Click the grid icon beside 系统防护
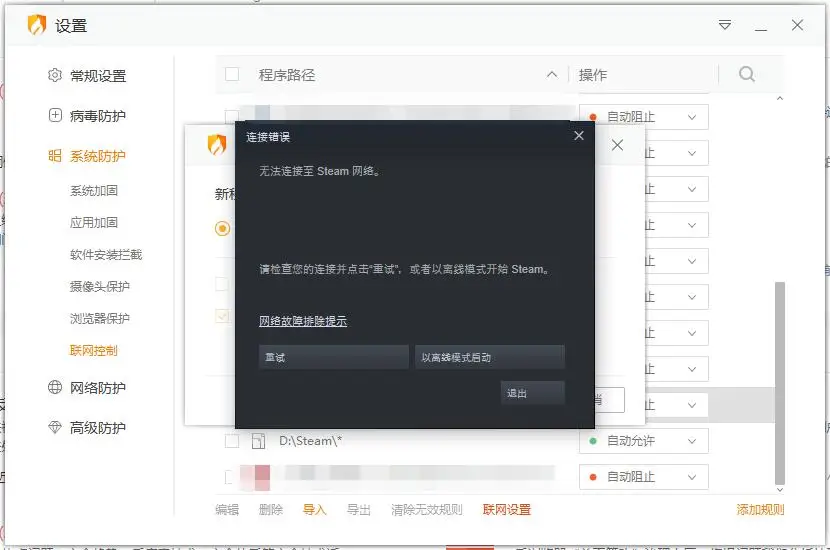The height and width of the screenshot is (550, 830). 55,155
